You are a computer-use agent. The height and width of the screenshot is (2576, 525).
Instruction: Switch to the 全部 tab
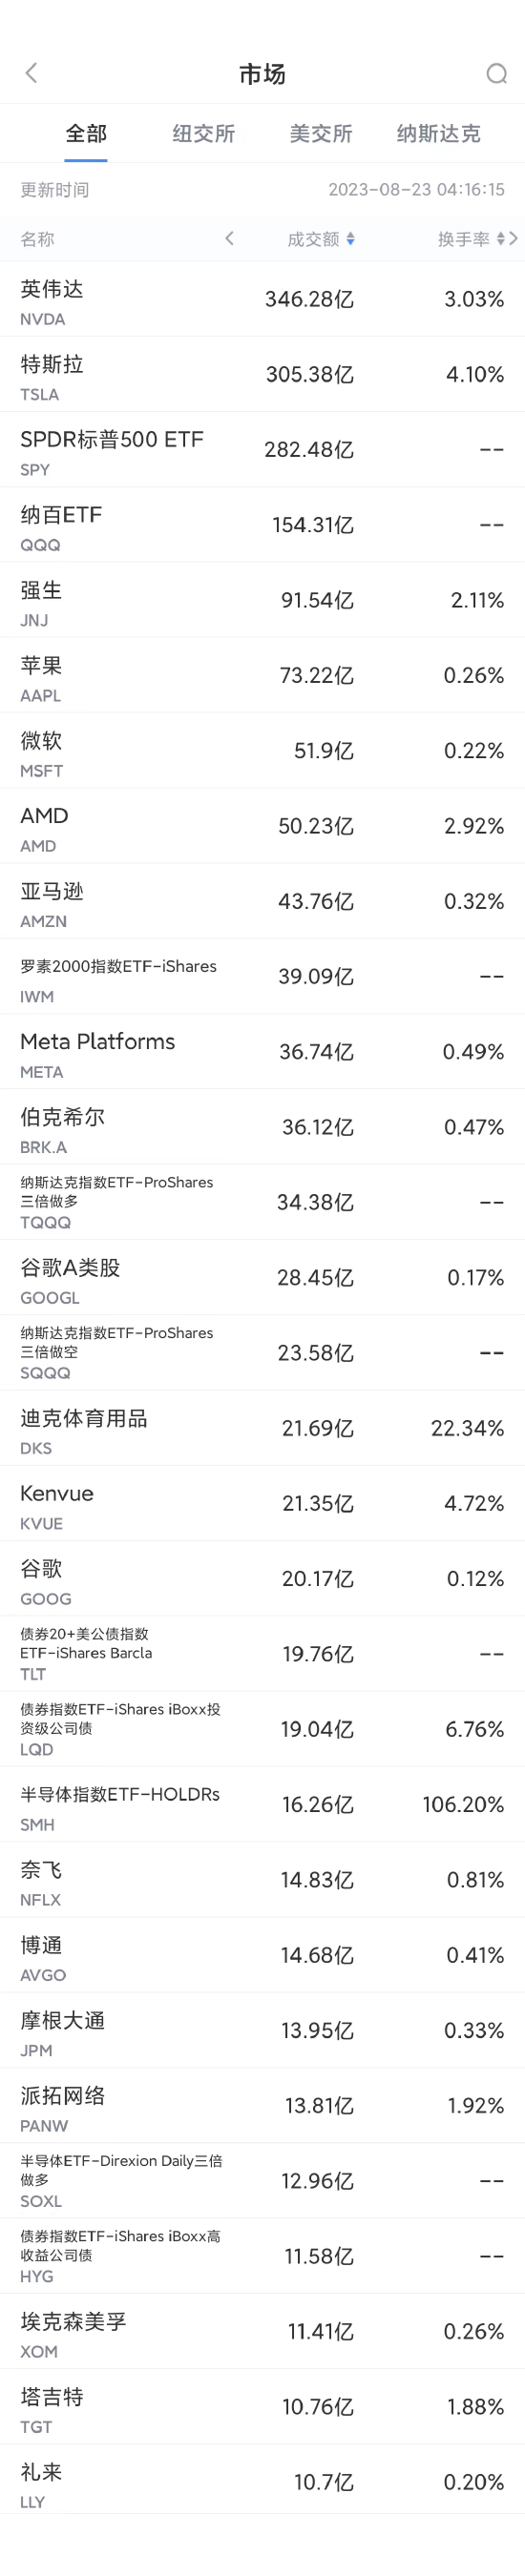[86, 133]
